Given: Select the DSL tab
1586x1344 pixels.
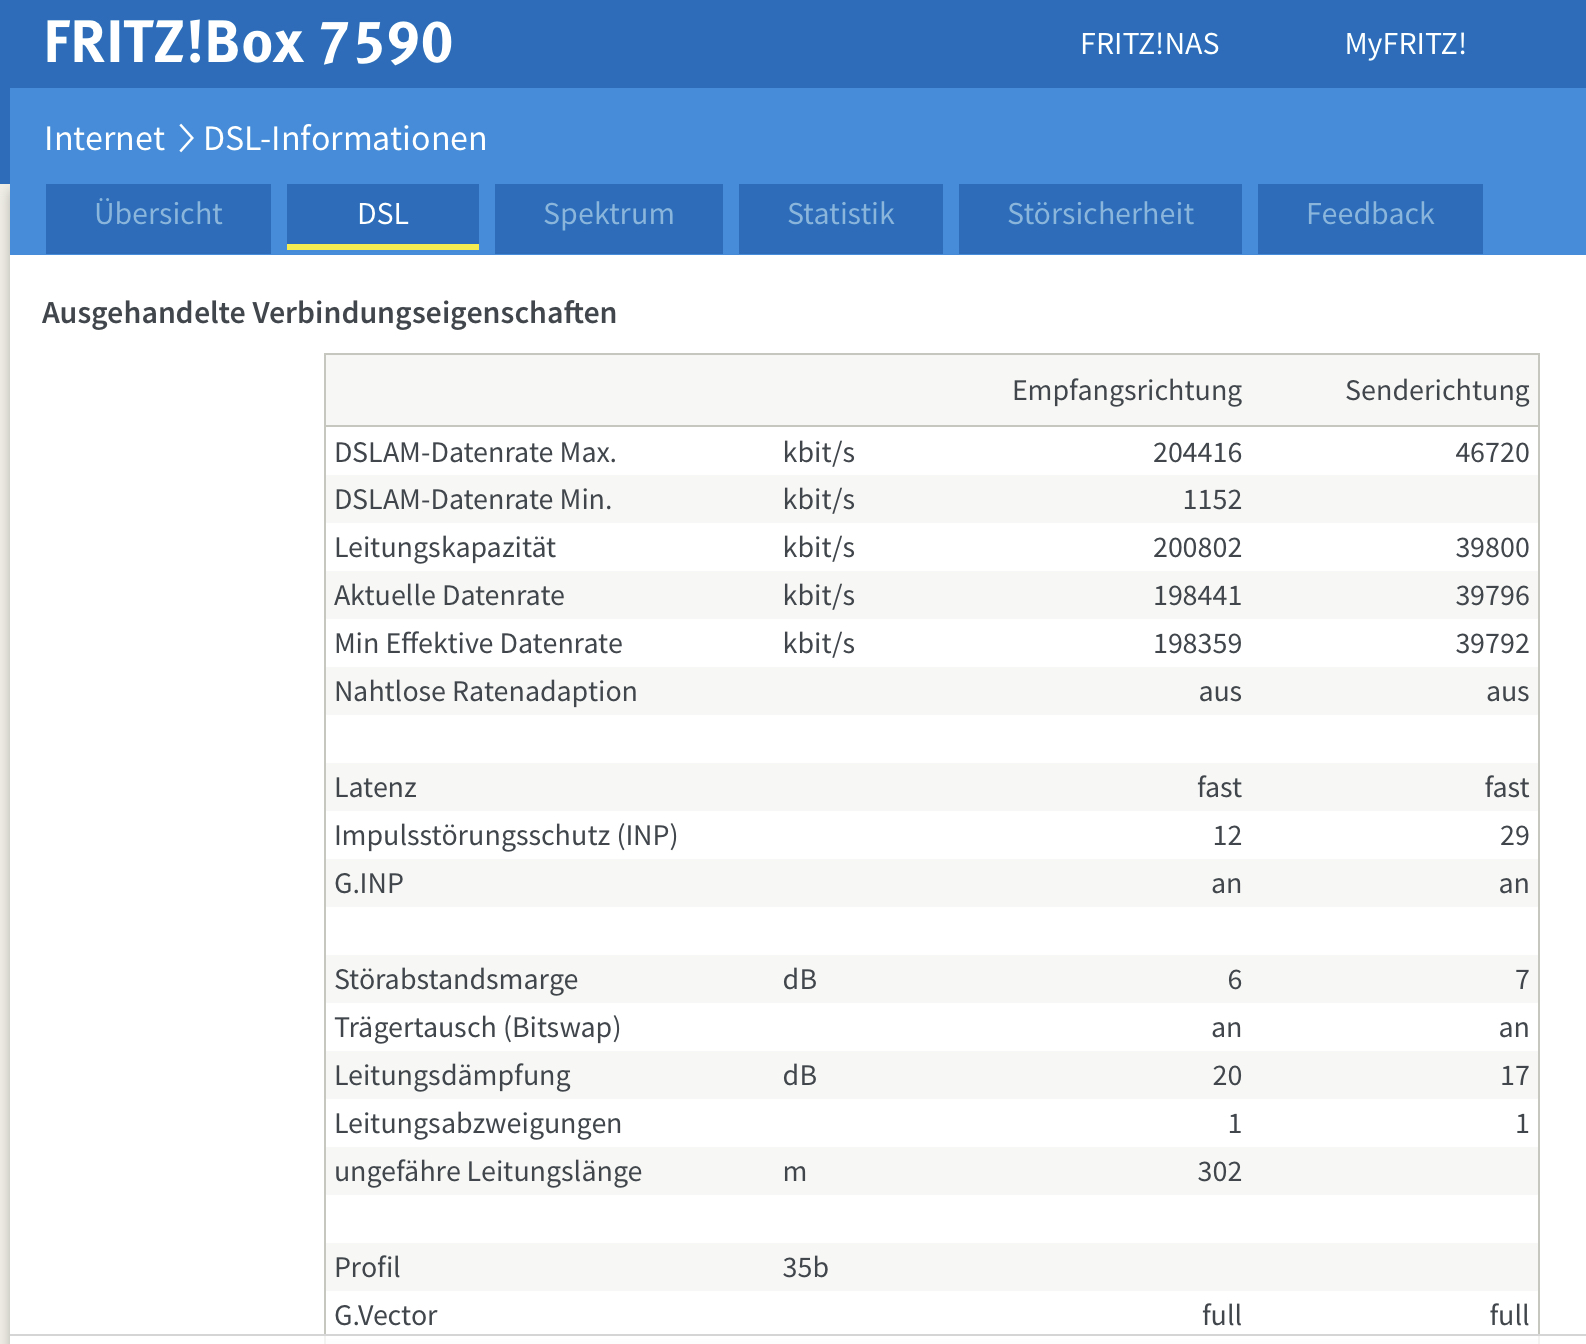Looking at the screenshot, I should coord(383,217).
